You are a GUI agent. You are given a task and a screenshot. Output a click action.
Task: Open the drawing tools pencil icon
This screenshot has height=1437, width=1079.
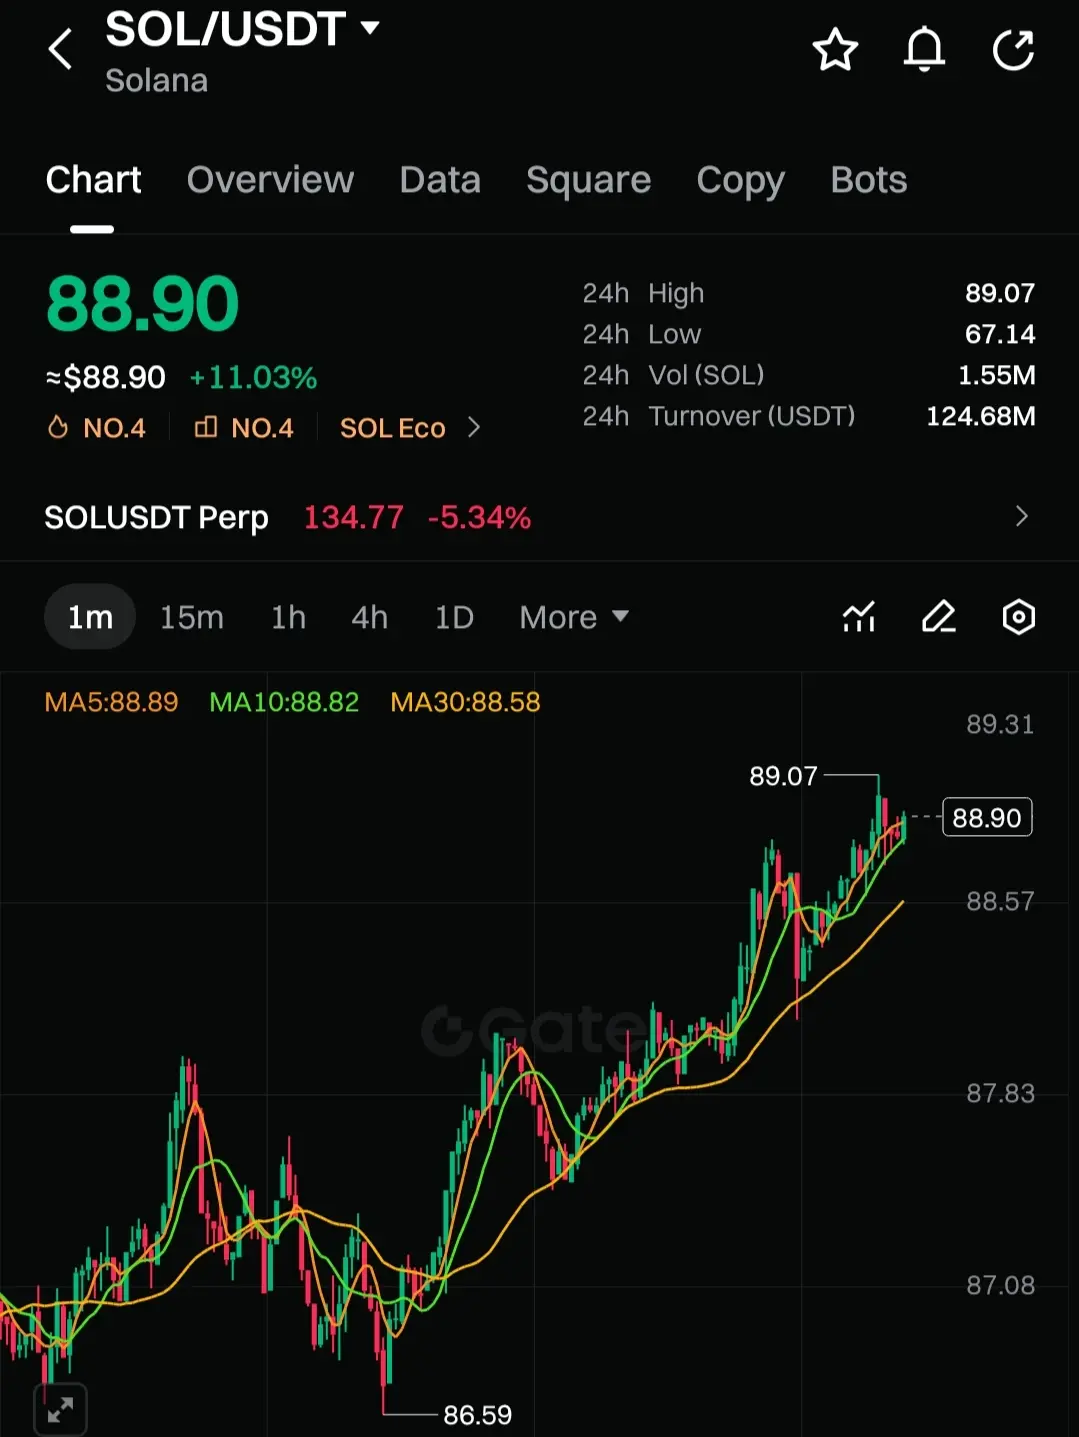(x=939, y=617)
